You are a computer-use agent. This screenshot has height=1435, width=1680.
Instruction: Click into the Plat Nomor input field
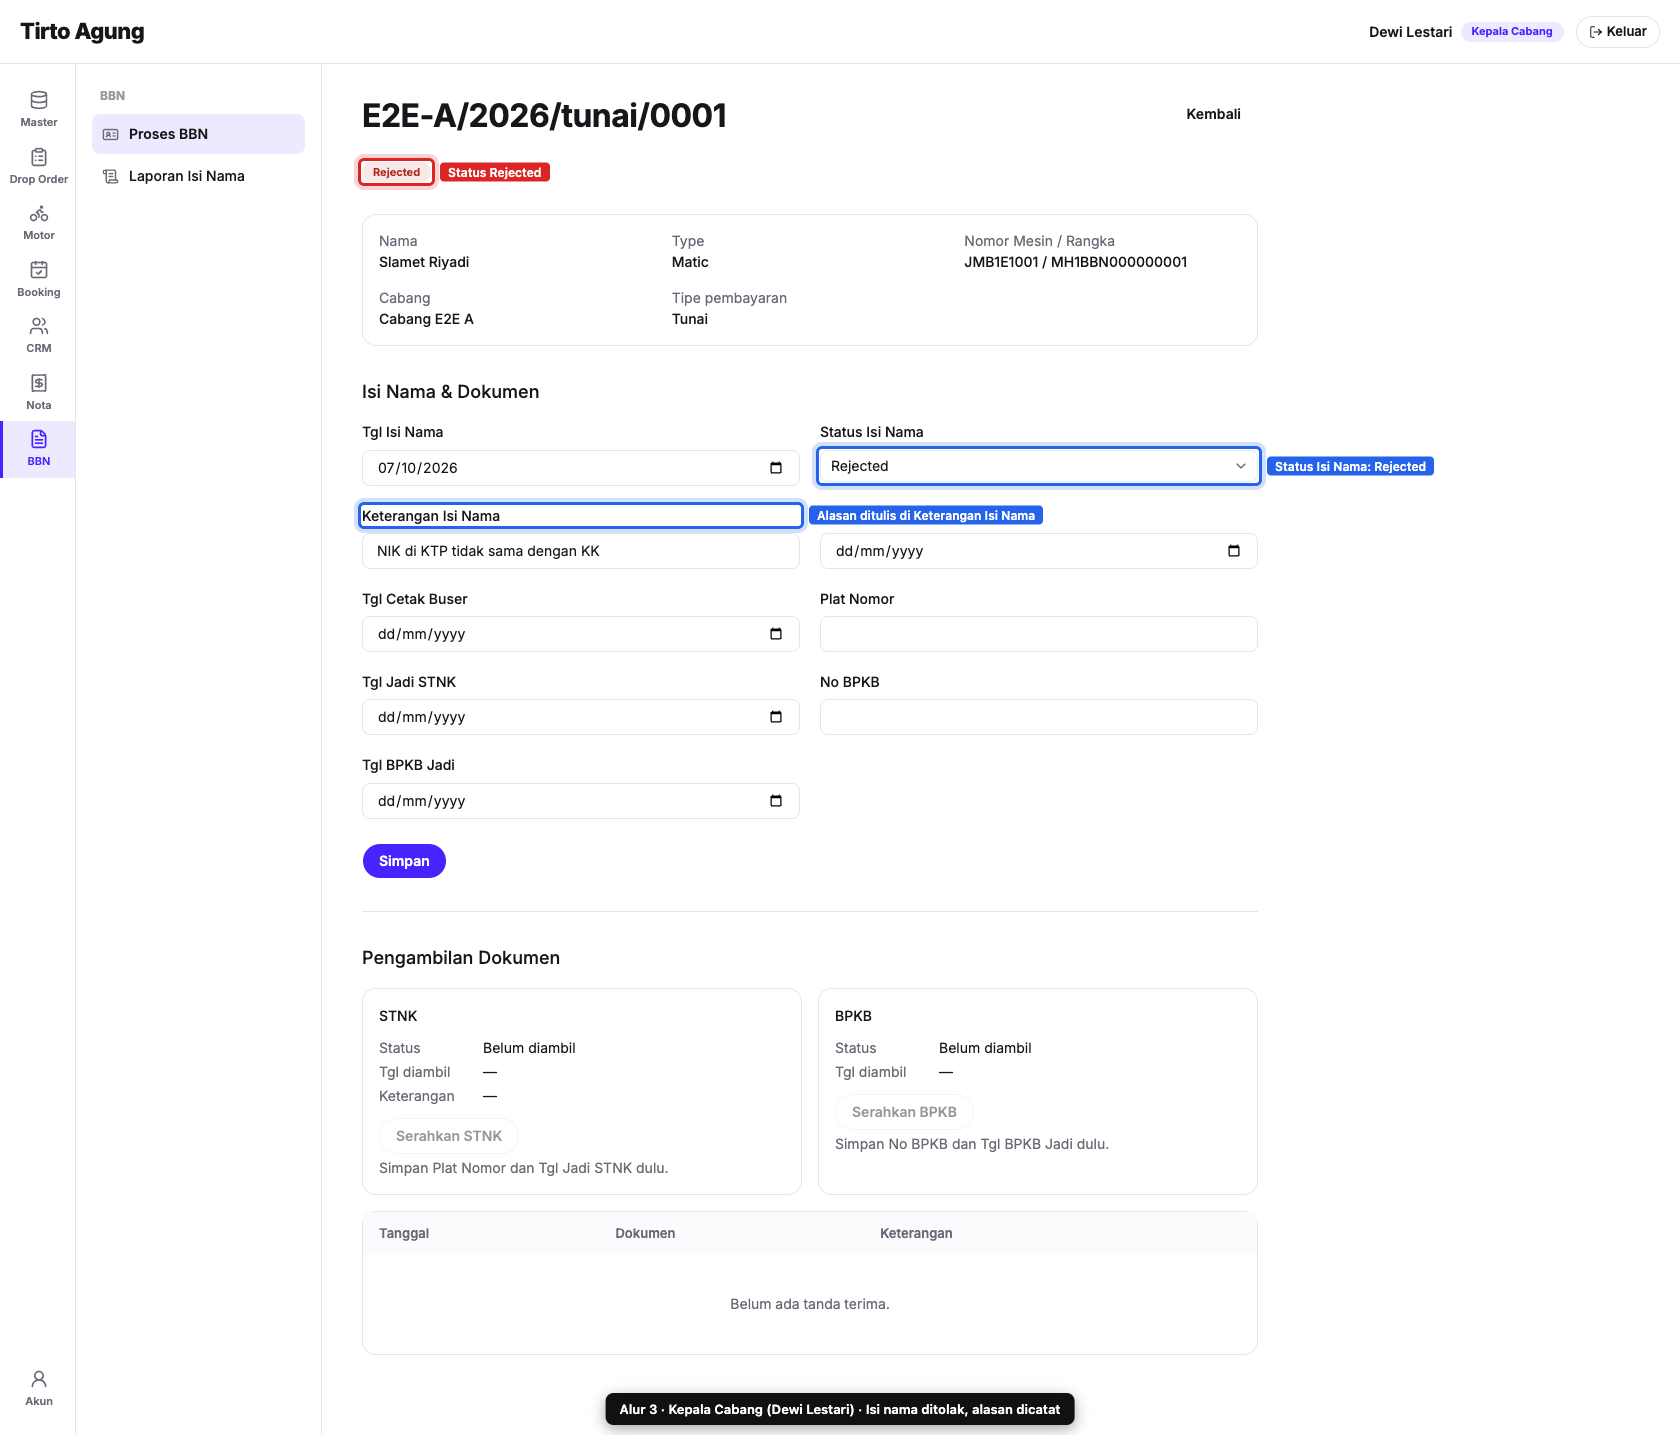coord(1039,634)
